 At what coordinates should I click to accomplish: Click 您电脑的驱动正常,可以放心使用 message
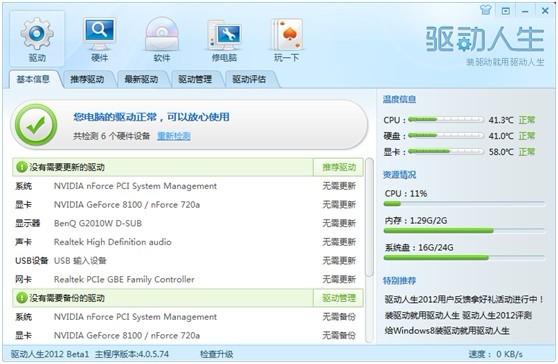tap(151, 117)
